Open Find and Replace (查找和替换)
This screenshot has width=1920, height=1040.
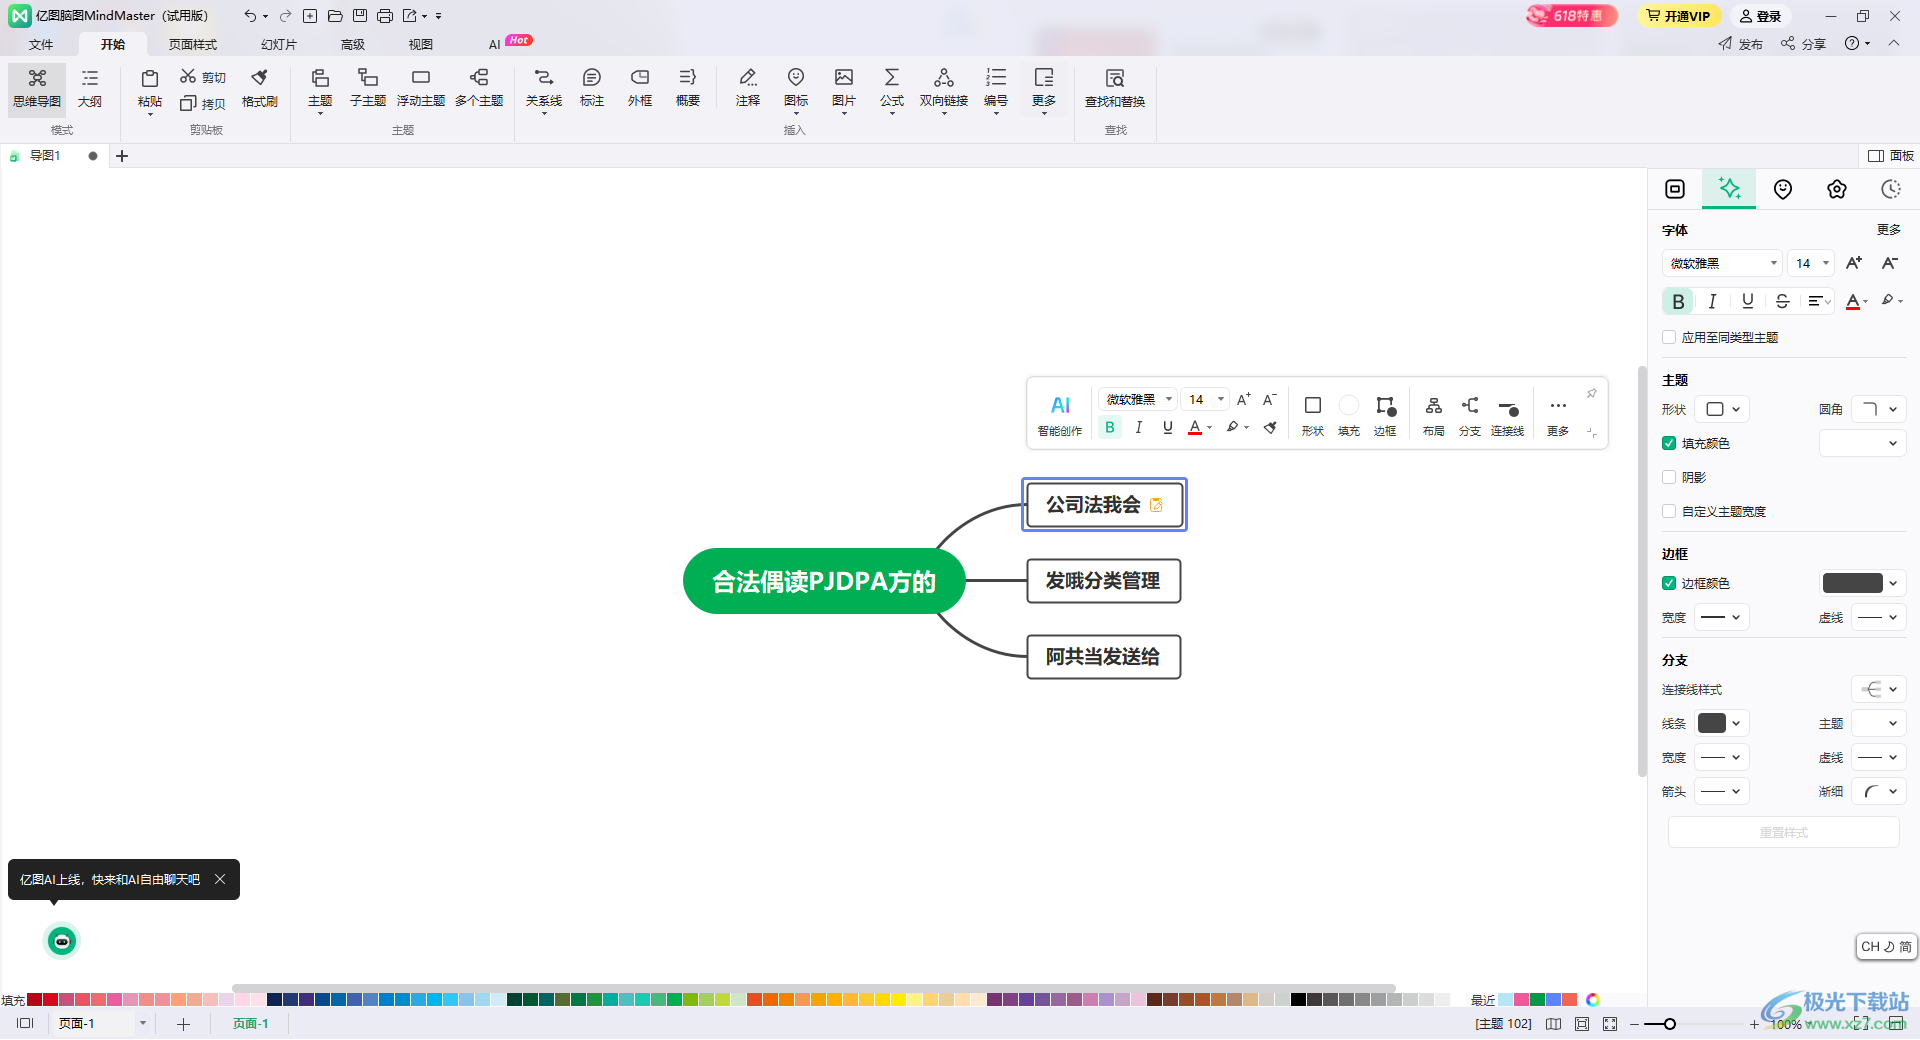[1114, 87]
